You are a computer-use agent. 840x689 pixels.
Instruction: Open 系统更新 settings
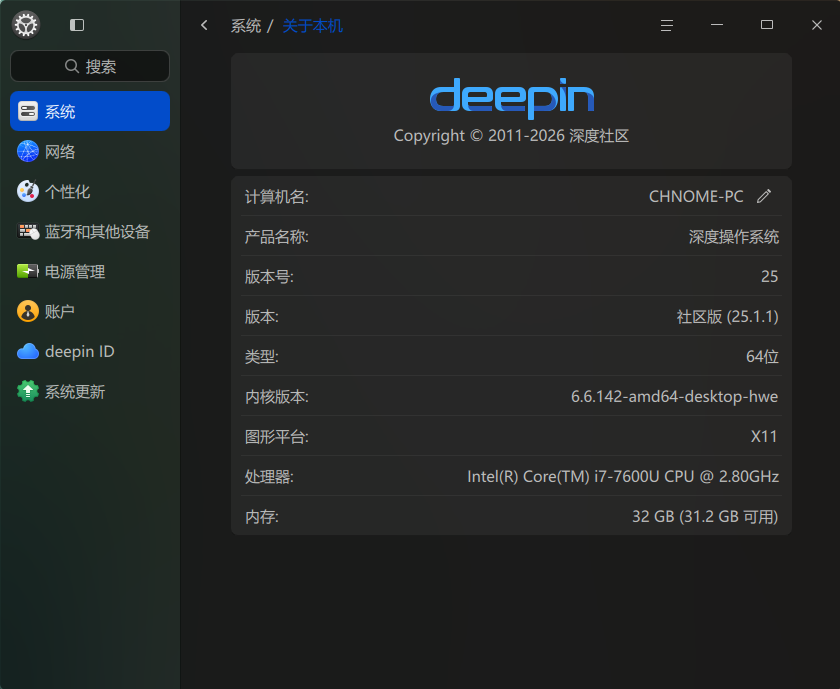pyautogui.click(x=90, y=392)
